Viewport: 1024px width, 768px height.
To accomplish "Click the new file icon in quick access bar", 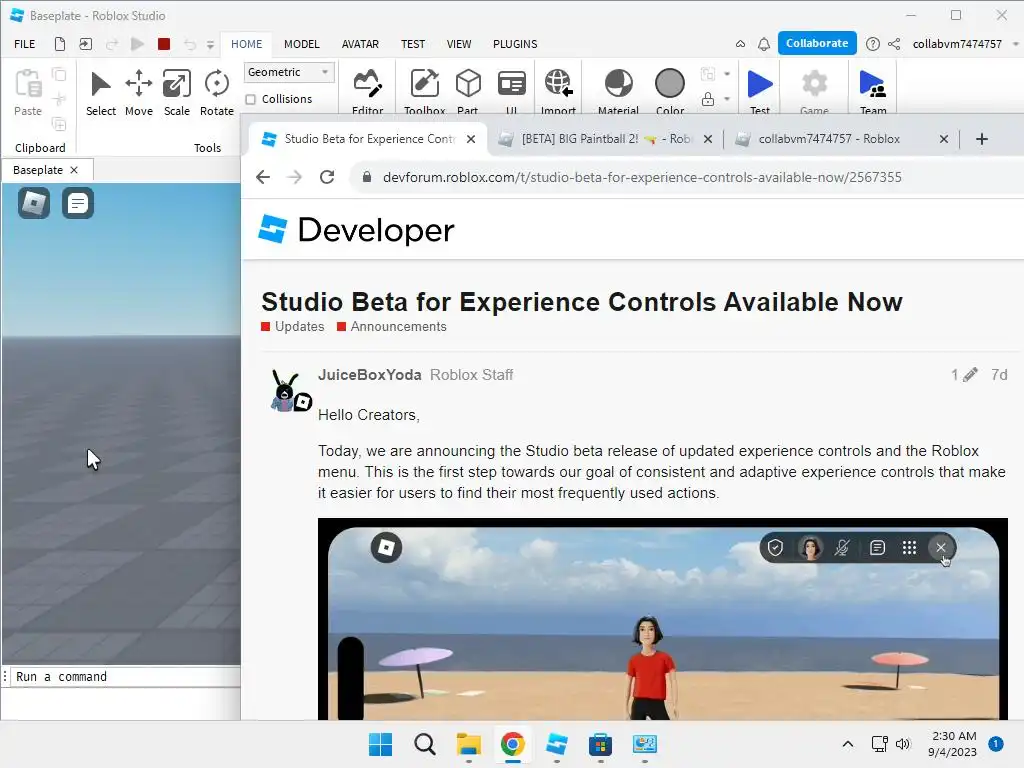I will [59, 44].
